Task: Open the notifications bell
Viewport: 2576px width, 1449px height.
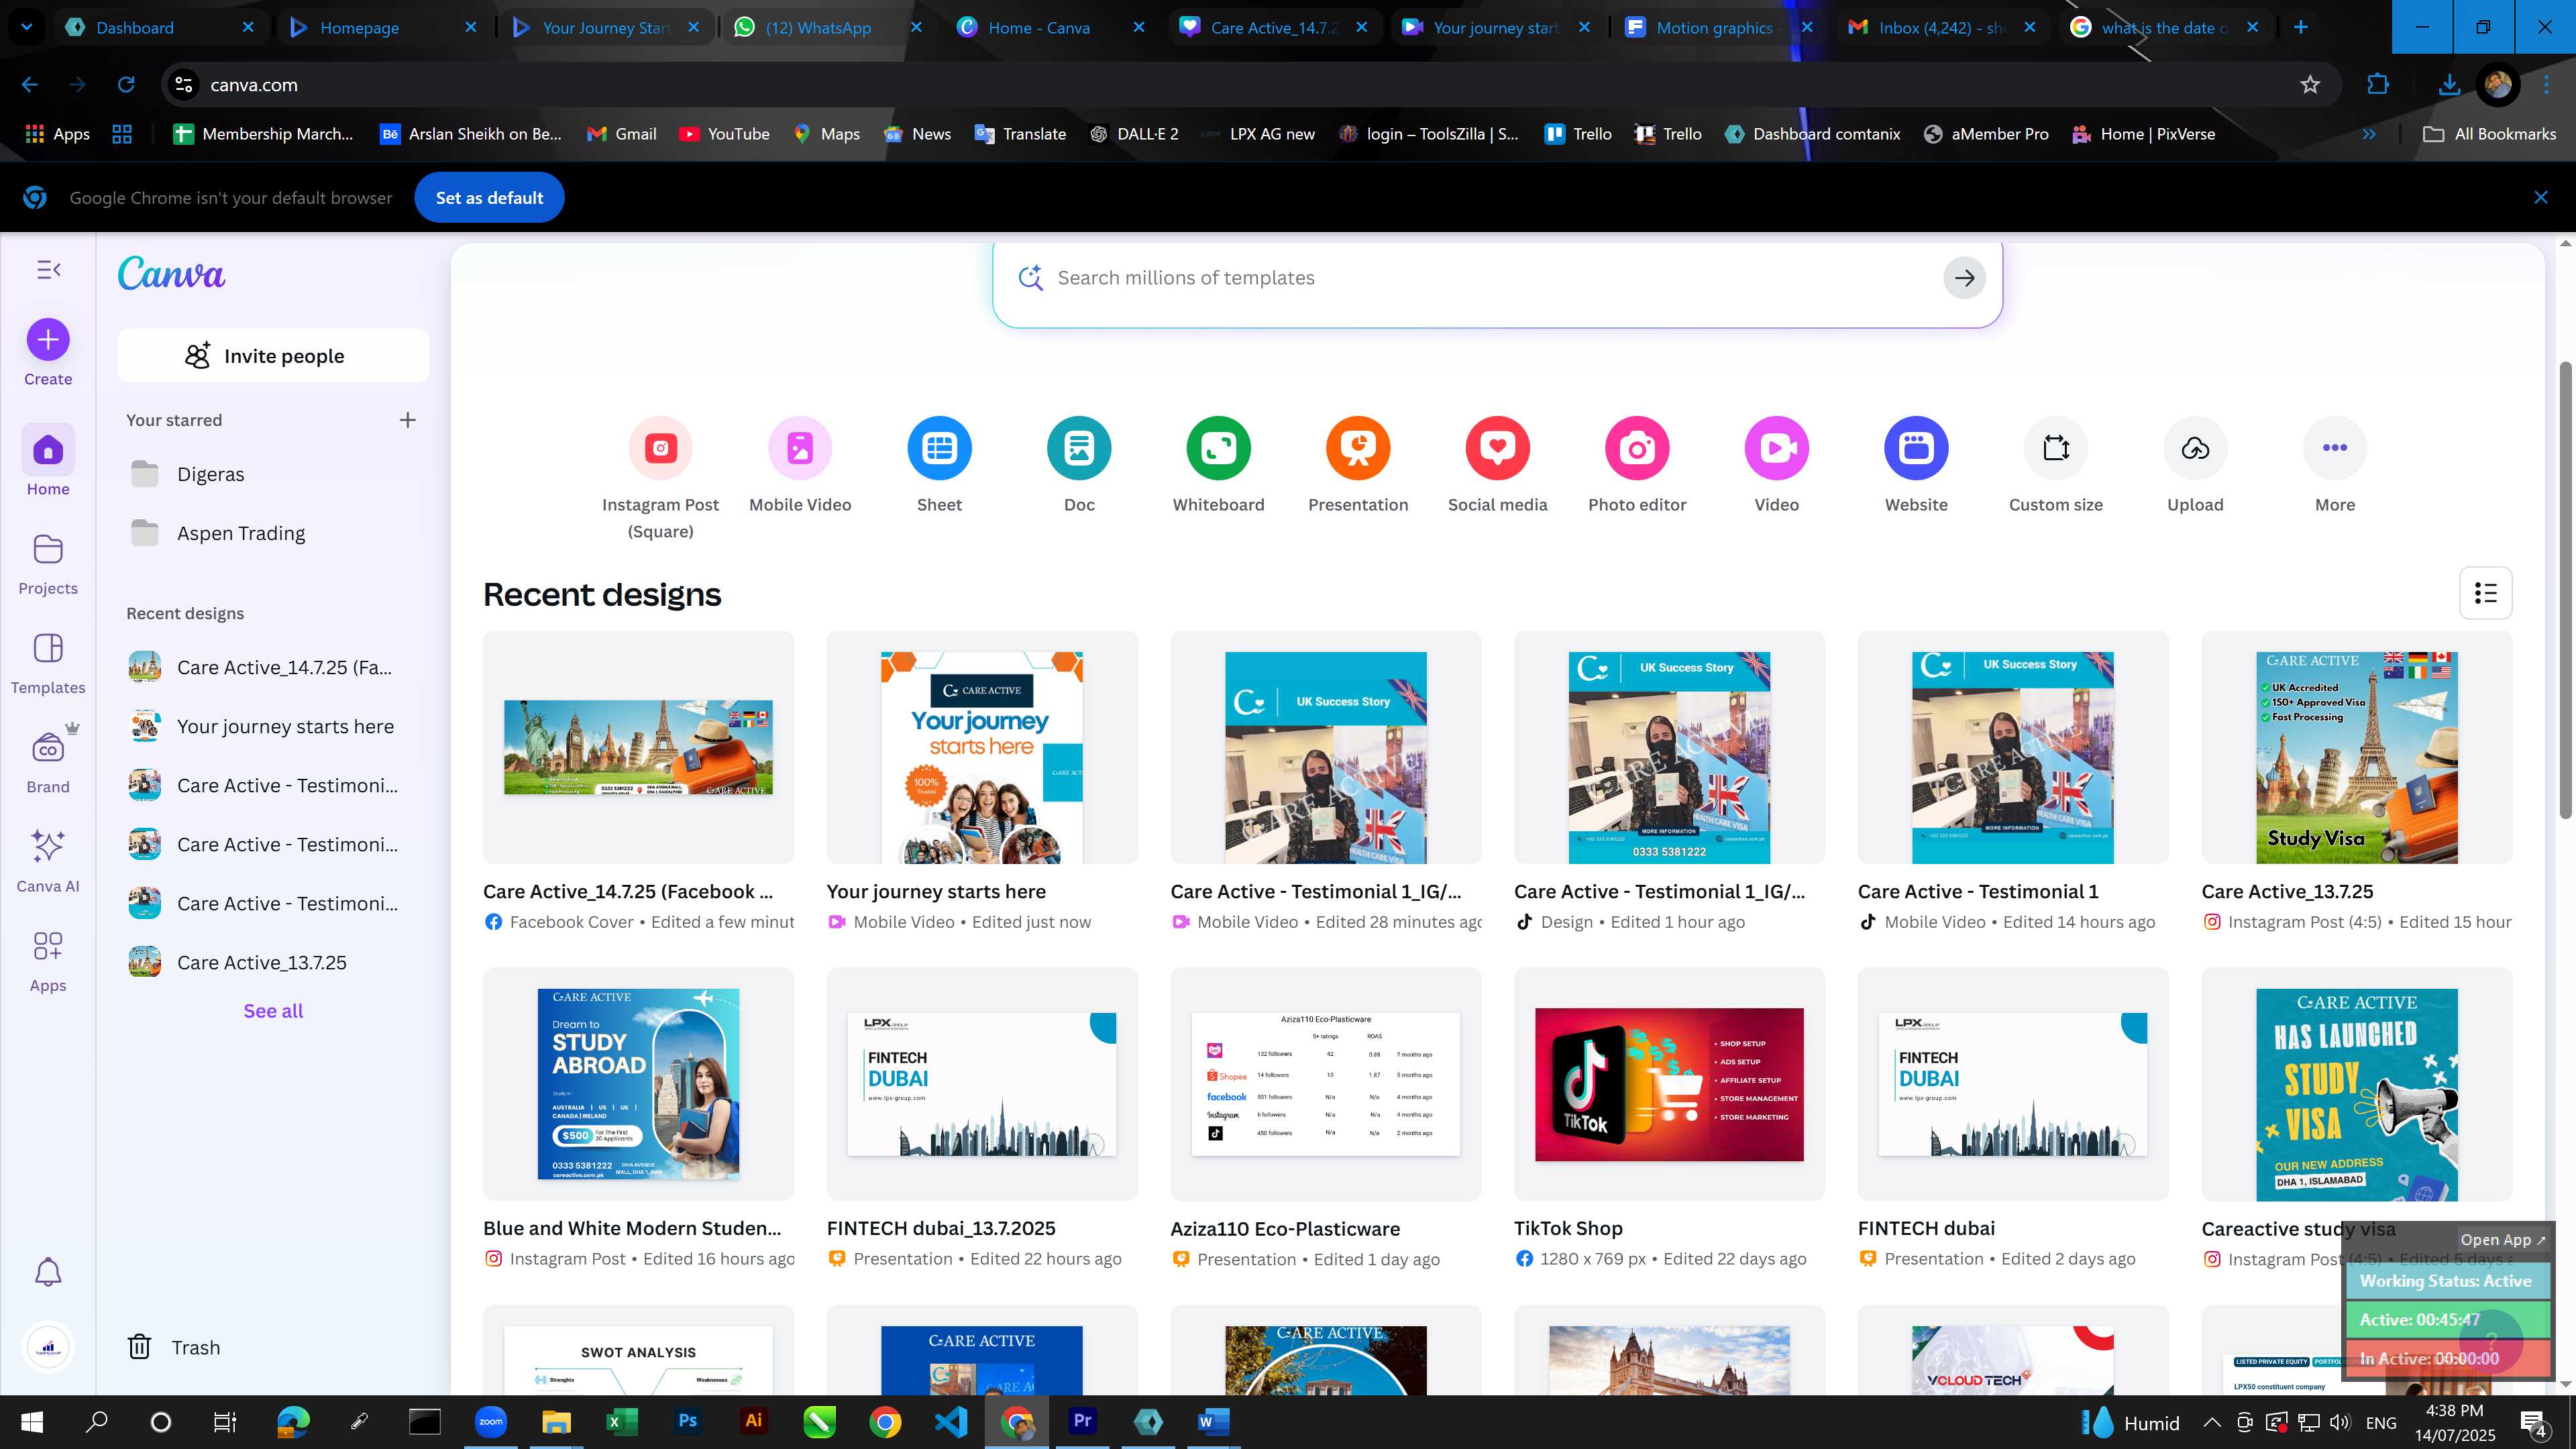Action: tap(48, 1272)
